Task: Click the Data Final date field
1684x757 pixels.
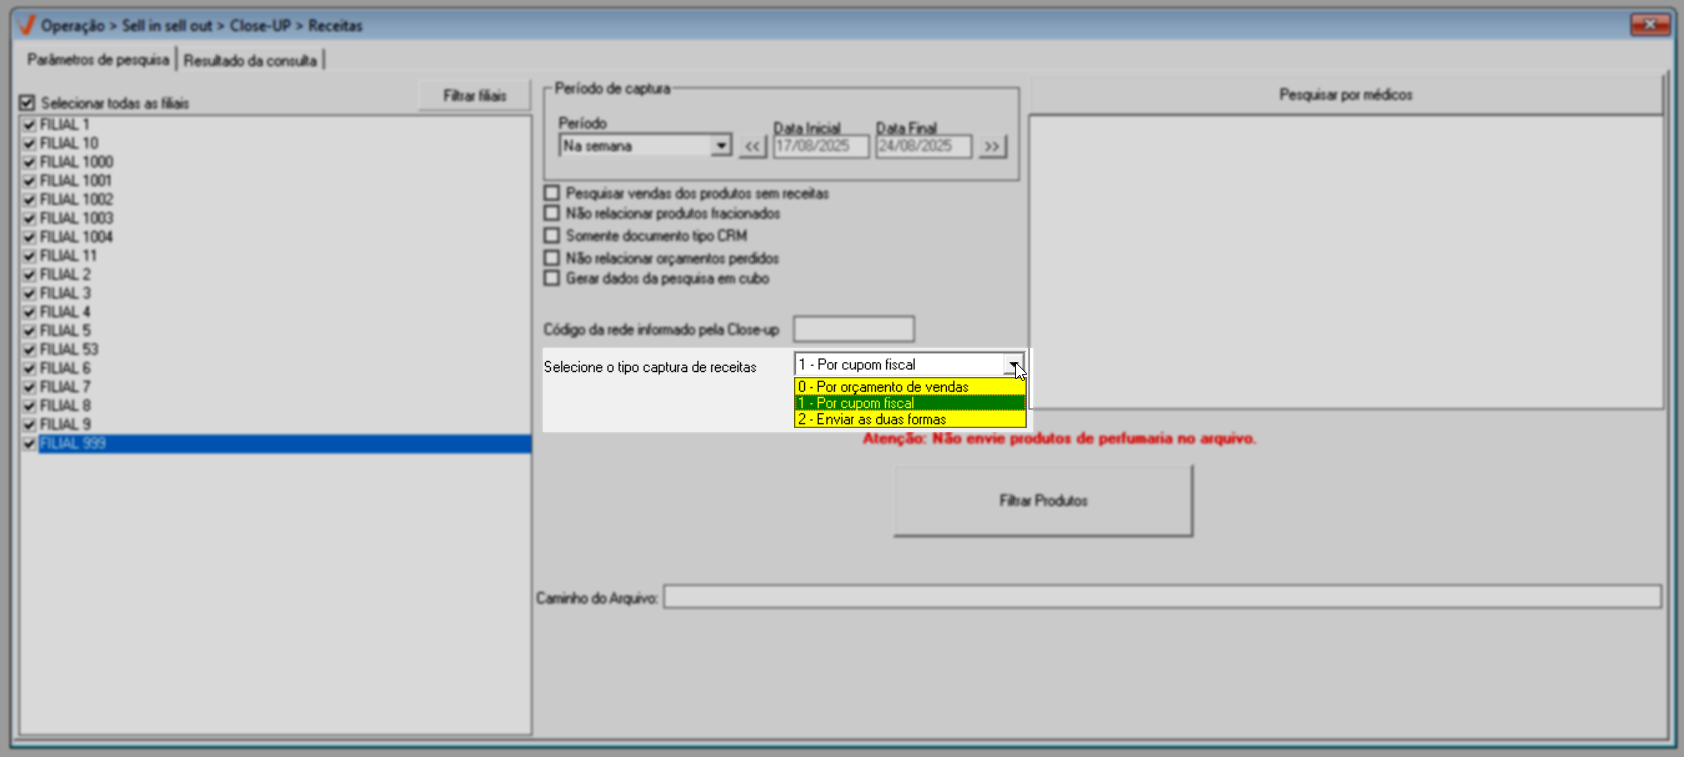Action: [x=923, y=146]
